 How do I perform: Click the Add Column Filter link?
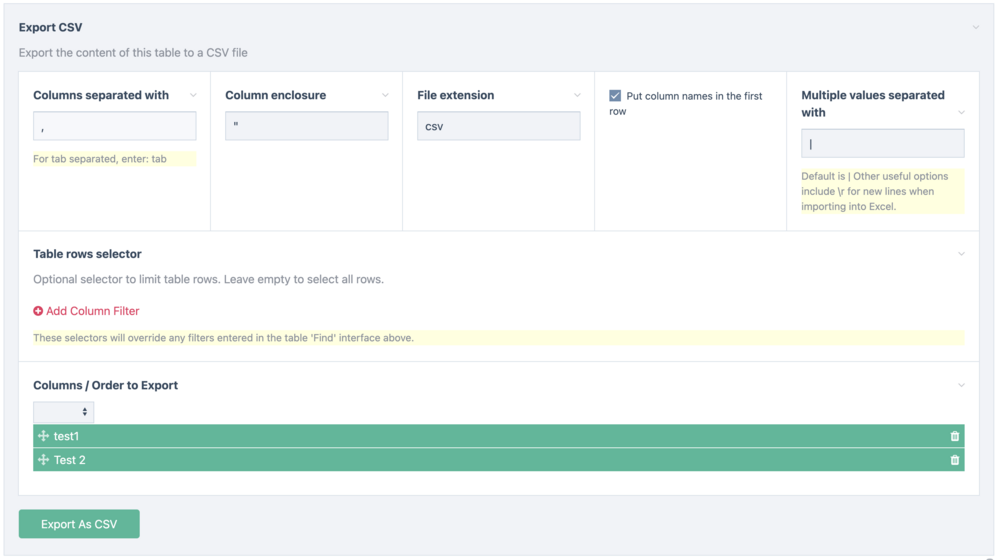click(92, 311)
